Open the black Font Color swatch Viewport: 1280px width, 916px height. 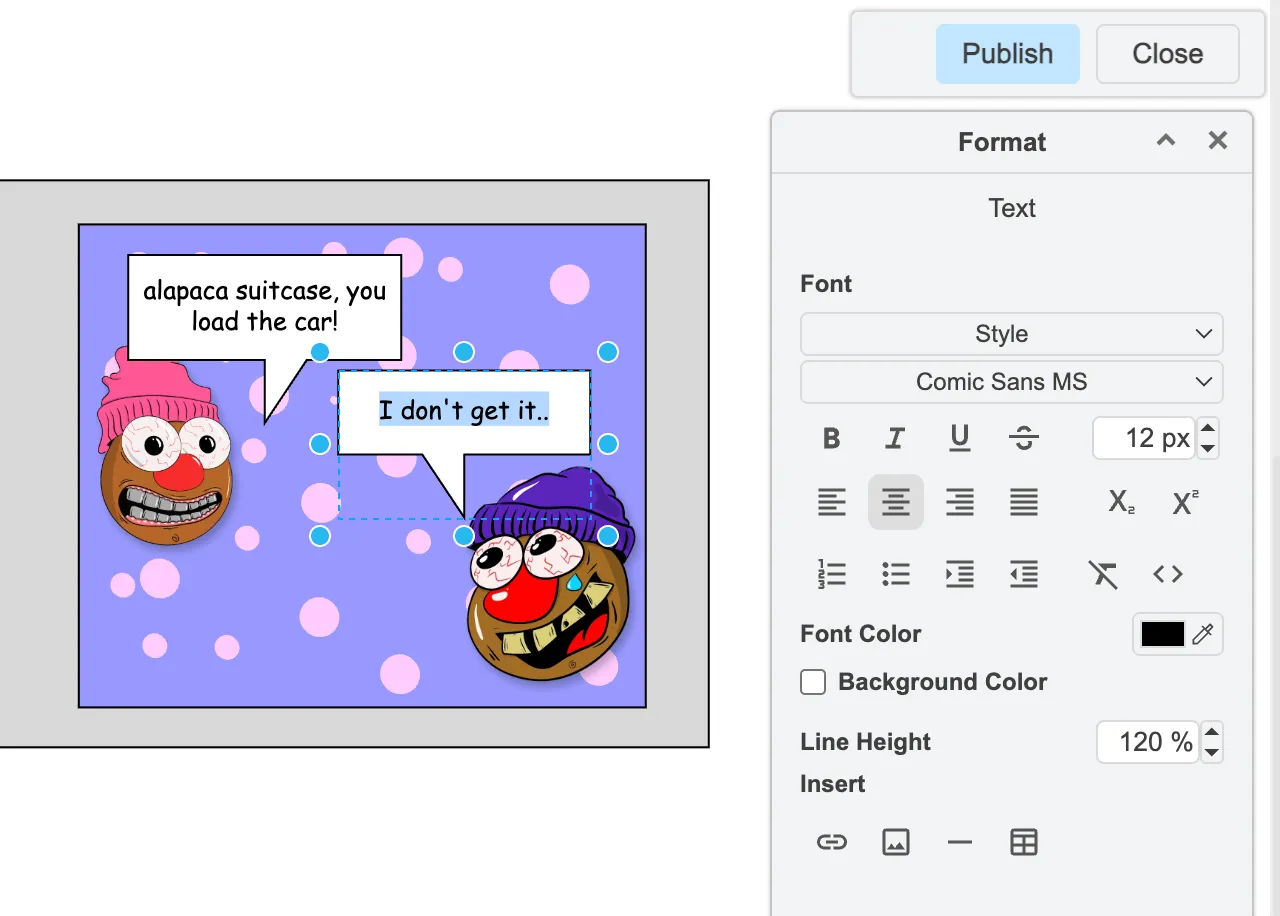[x=1163, y=634]
